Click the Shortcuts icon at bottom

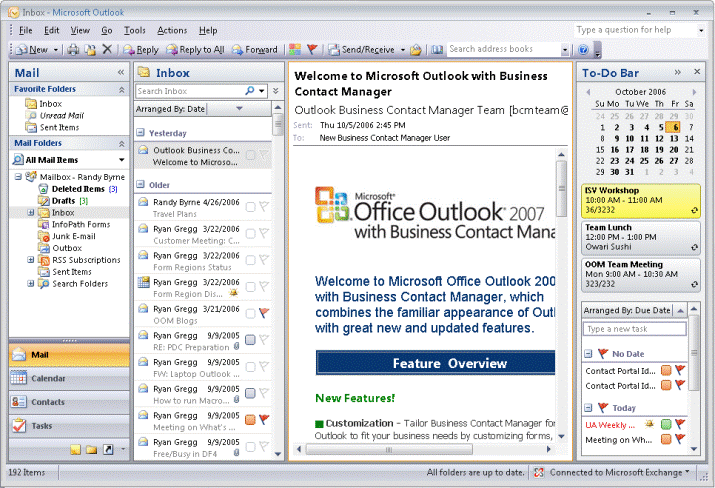[108, 450]
